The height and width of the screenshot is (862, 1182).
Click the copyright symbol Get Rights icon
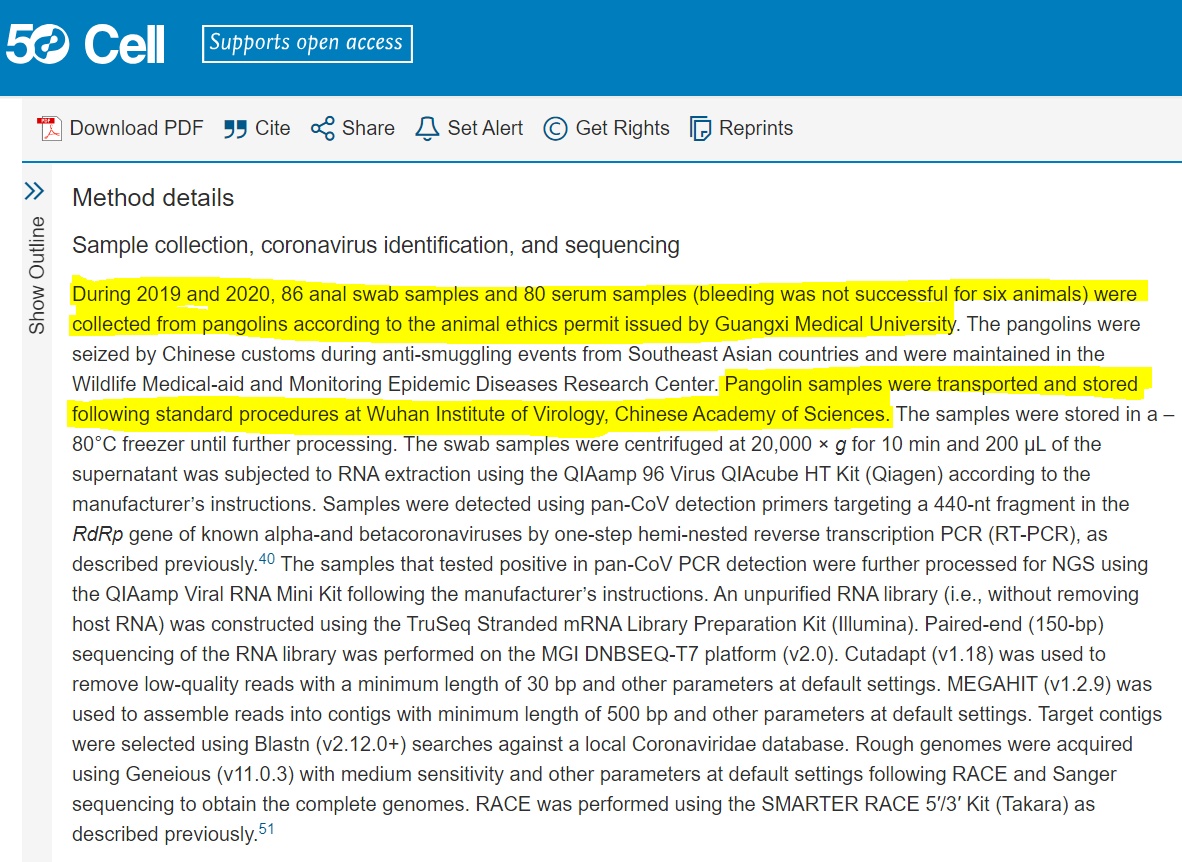click(x=555, y=129)
